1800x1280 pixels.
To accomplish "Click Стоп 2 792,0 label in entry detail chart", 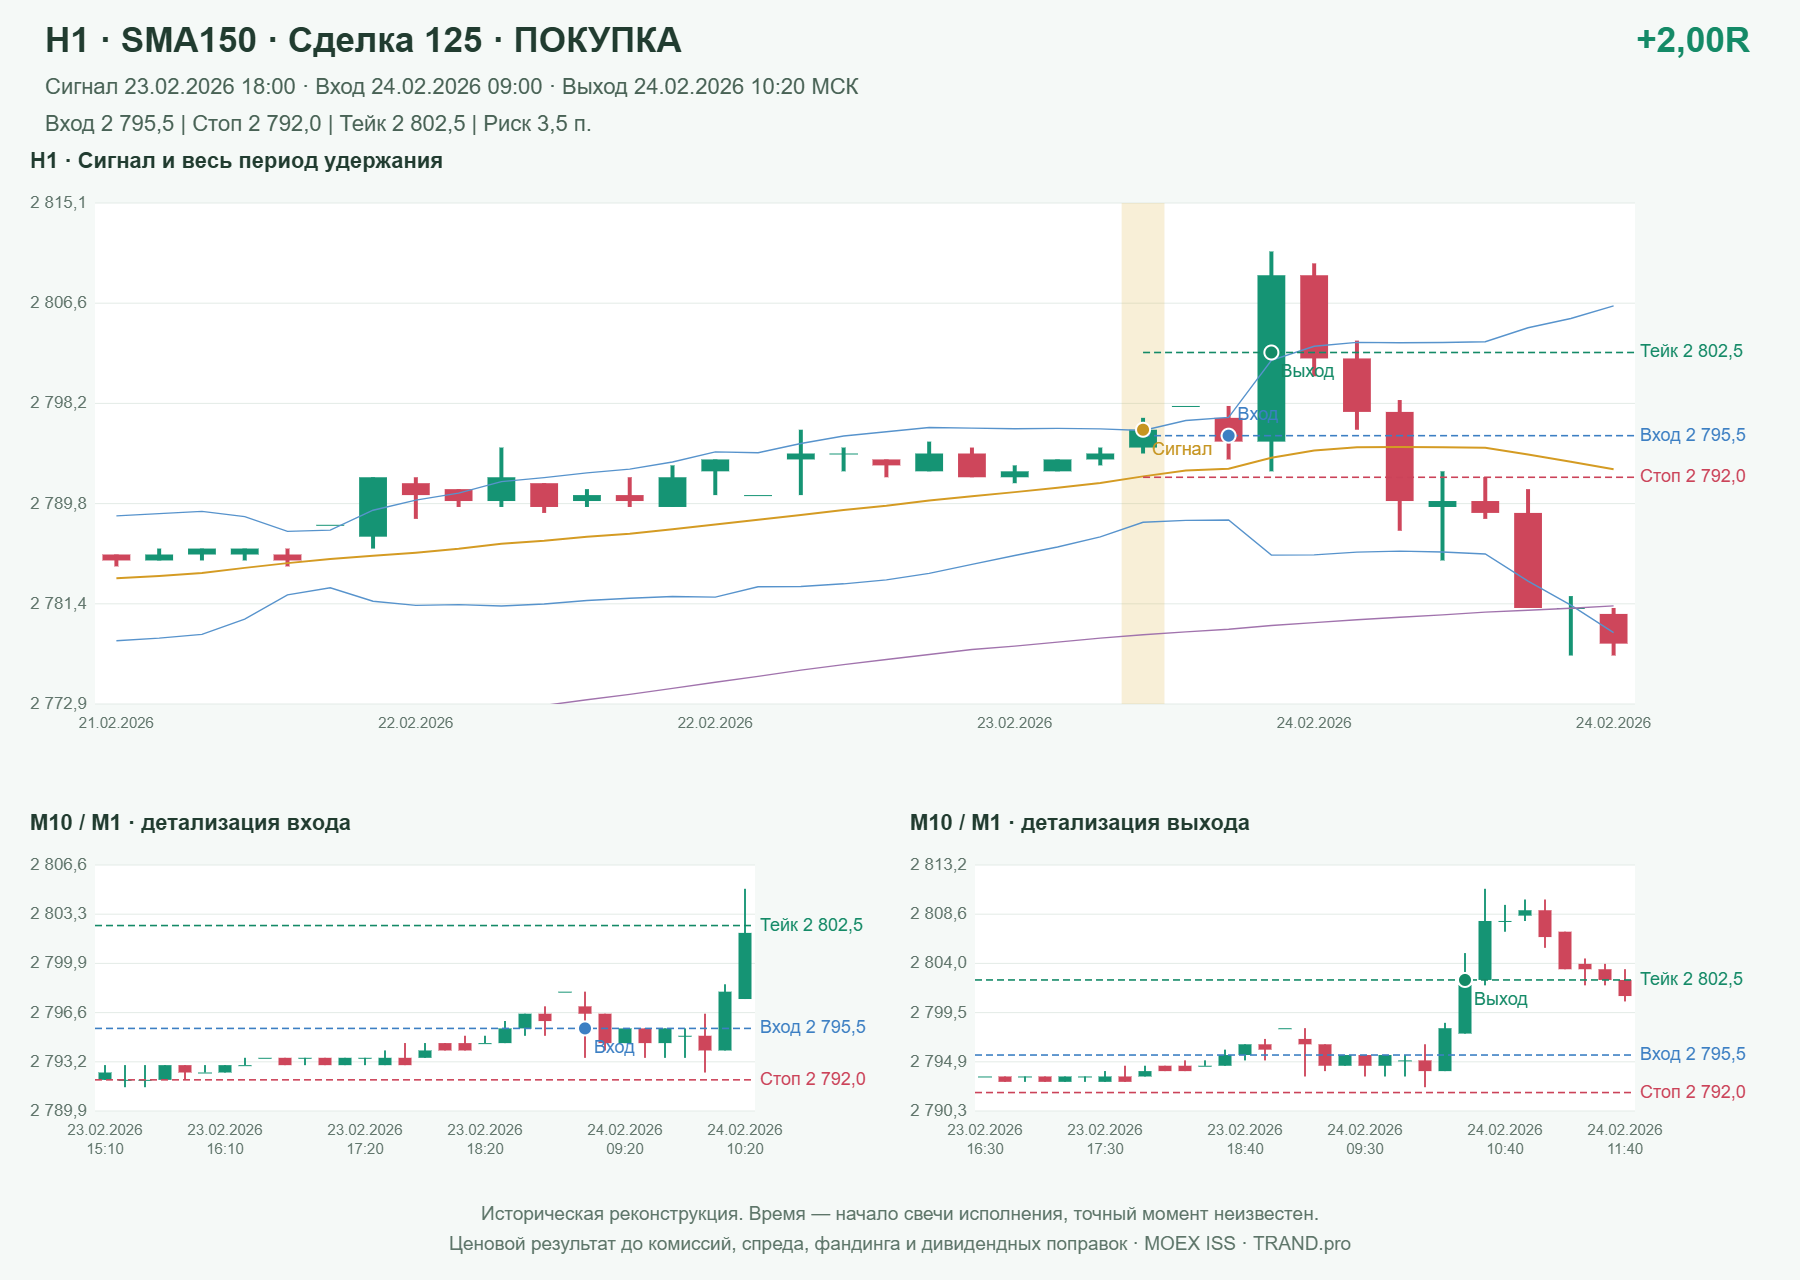I will (x=812, y=1079).
